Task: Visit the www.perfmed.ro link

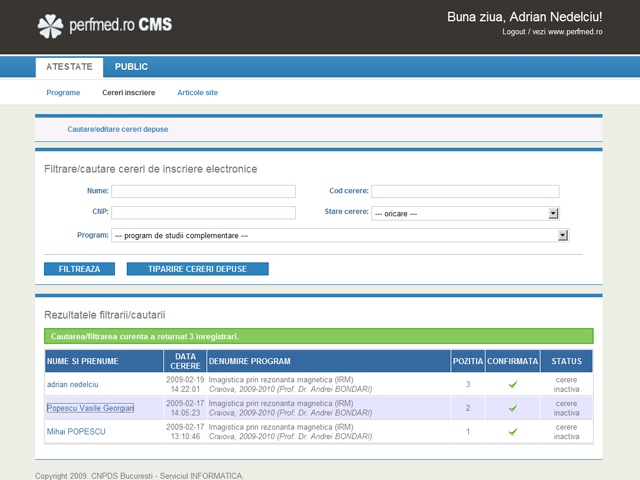Action: click(x=575, y=32)
